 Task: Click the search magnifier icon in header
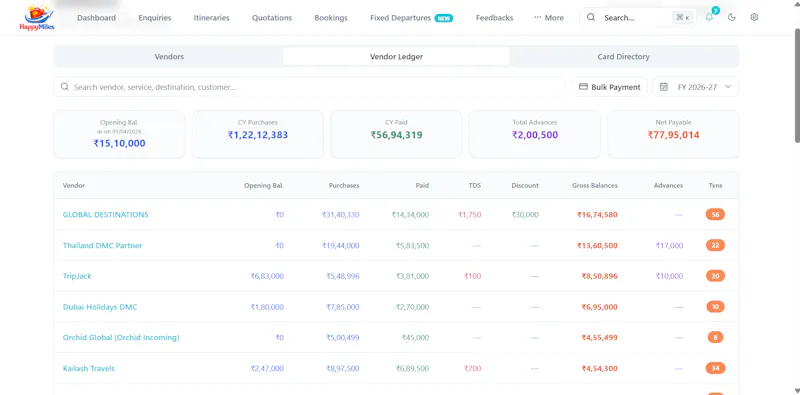(591, 17)
